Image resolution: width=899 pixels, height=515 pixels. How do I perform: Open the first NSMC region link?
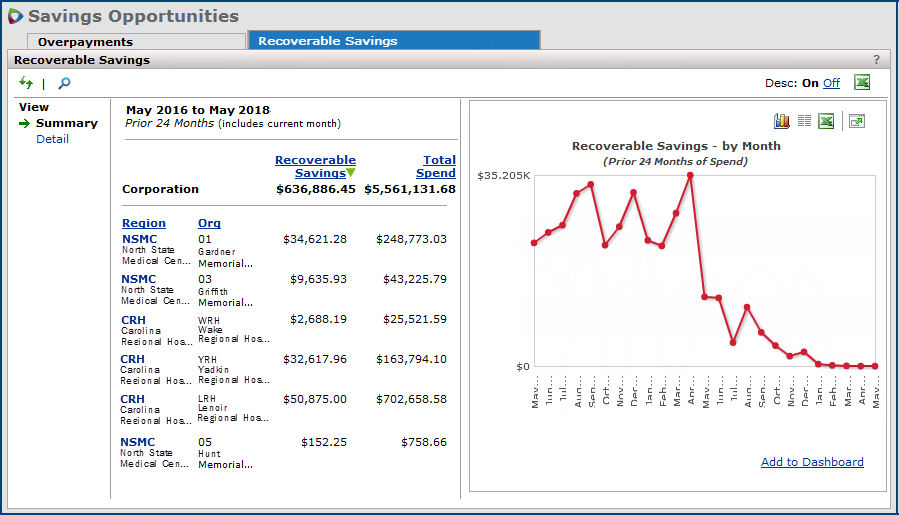tap(139, 240)
